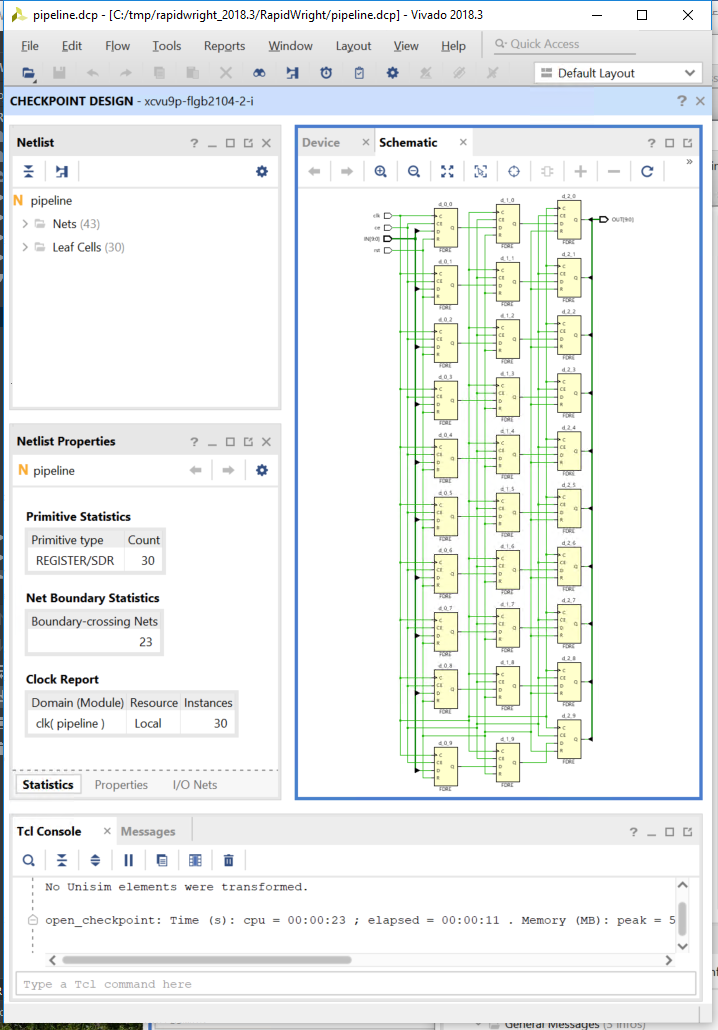Click the Save icon in main toolbar
The image size is (718, 1030).
[x=59, y=73]
